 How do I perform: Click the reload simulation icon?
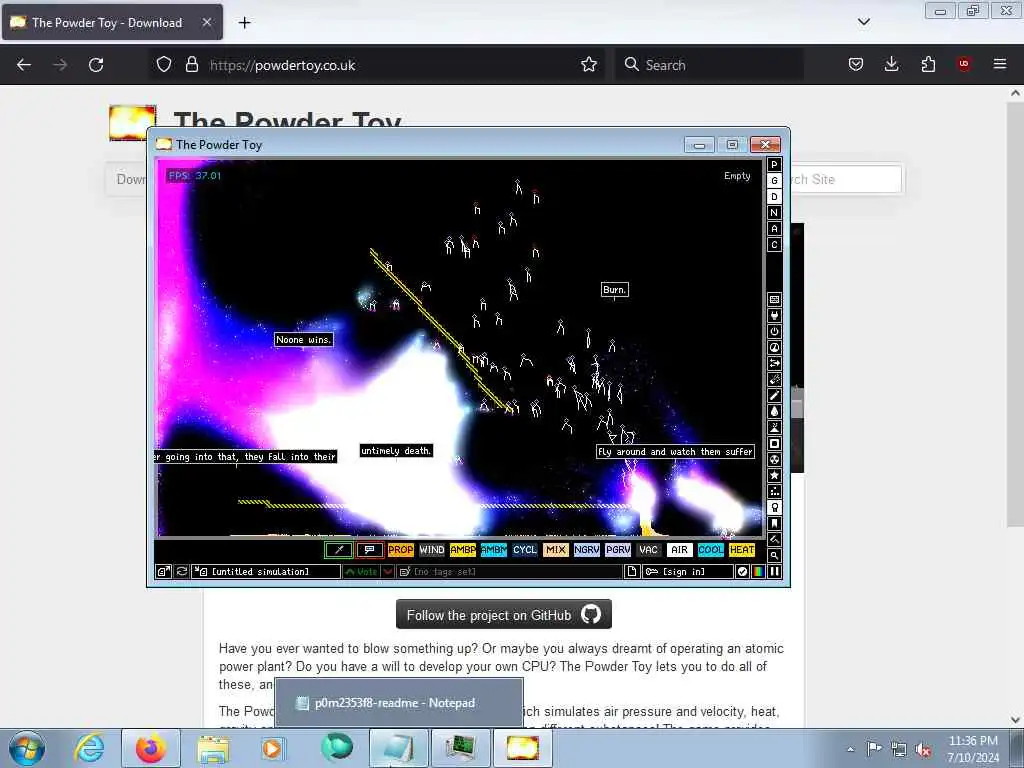(182, 571)
